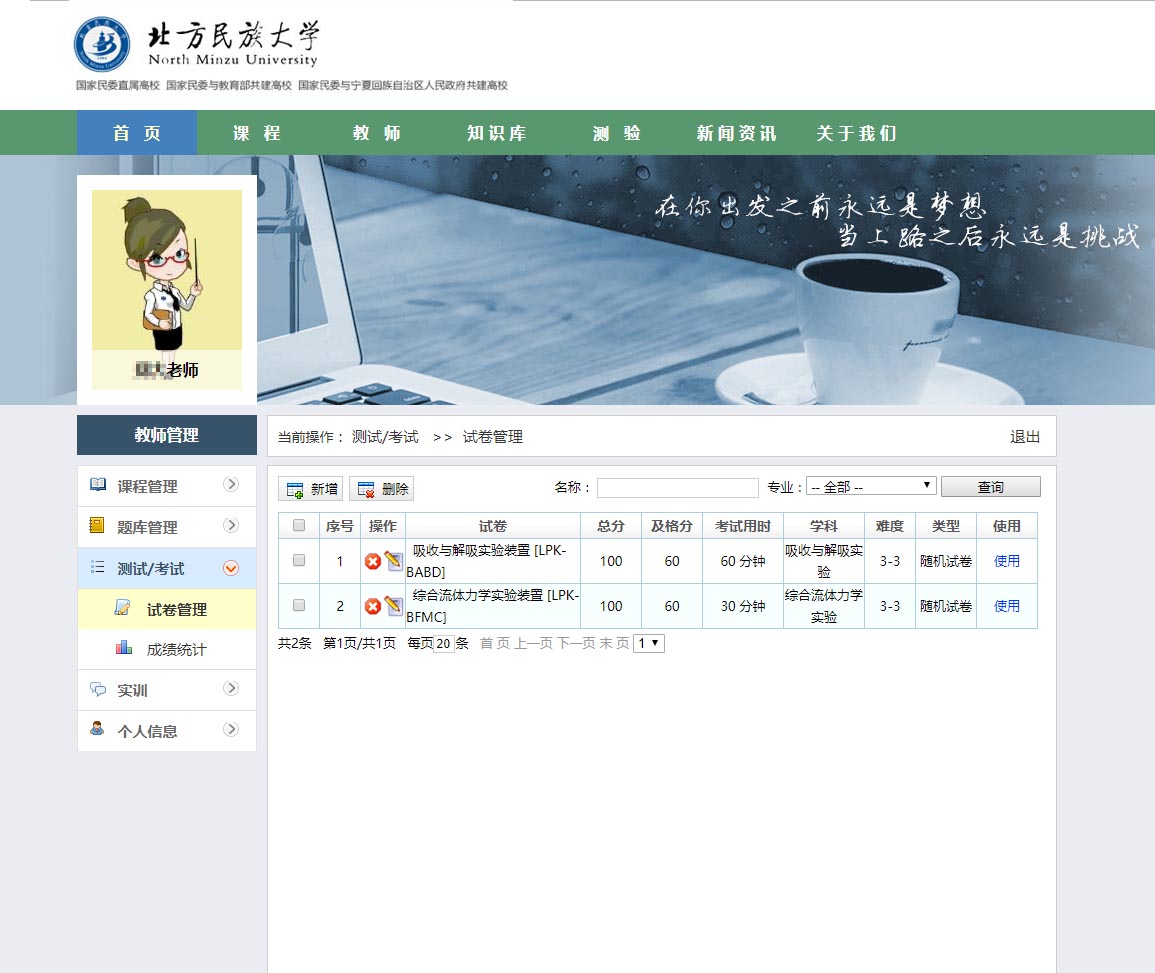Click the red delete icon in row 1
This screenshot has width=1155, height=973.
(x=373, y=562)
